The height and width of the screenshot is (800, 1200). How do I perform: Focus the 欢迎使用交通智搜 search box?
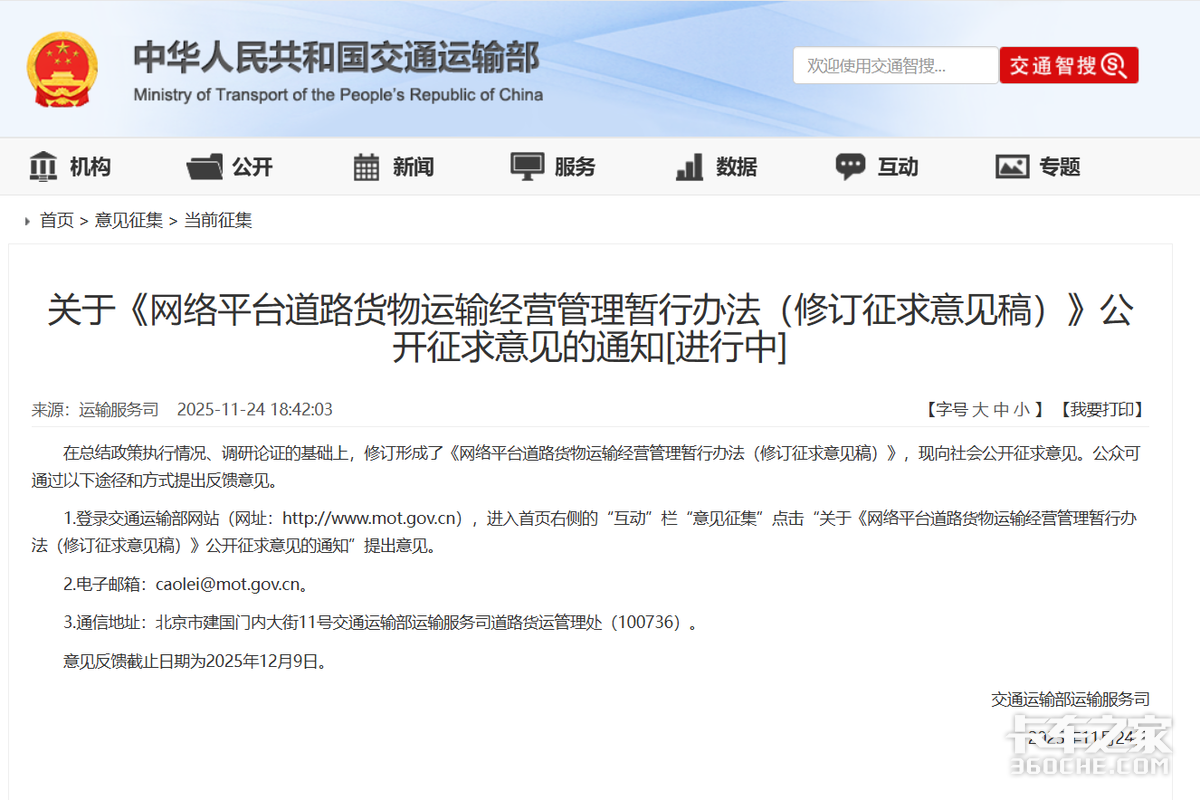point(895,66)
